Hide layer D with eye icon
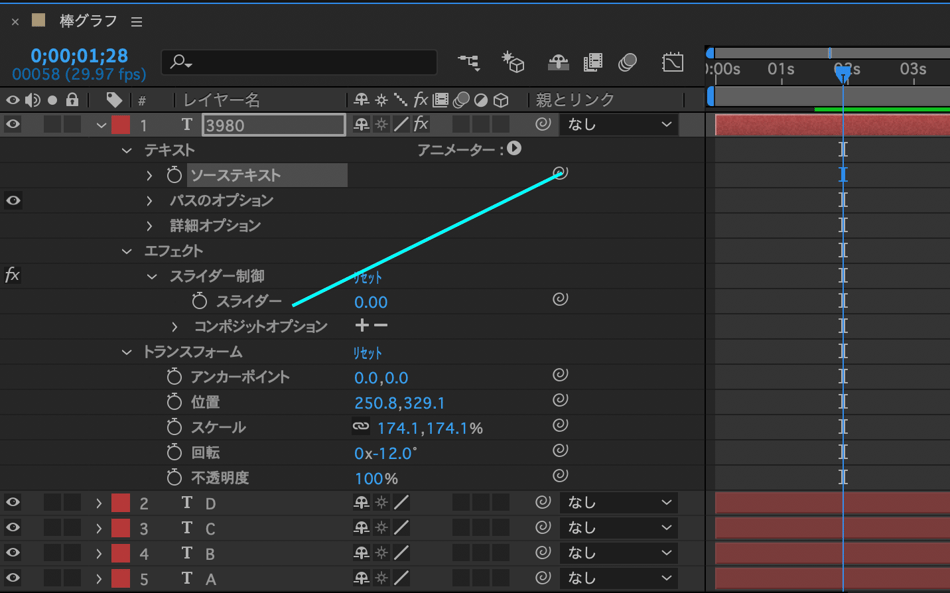This screenshot has height=593, width=950. coord(13,503)
